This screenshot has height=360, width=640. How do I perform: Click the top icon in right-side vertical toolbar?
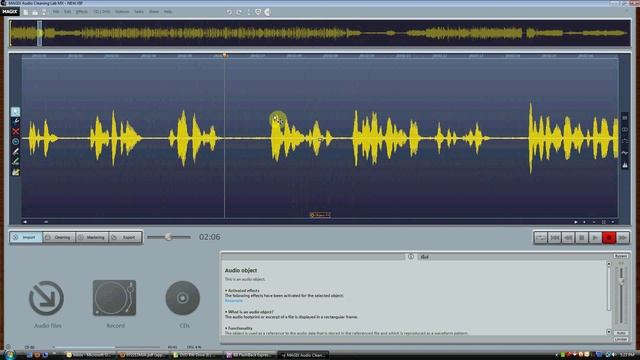(625, 118)
